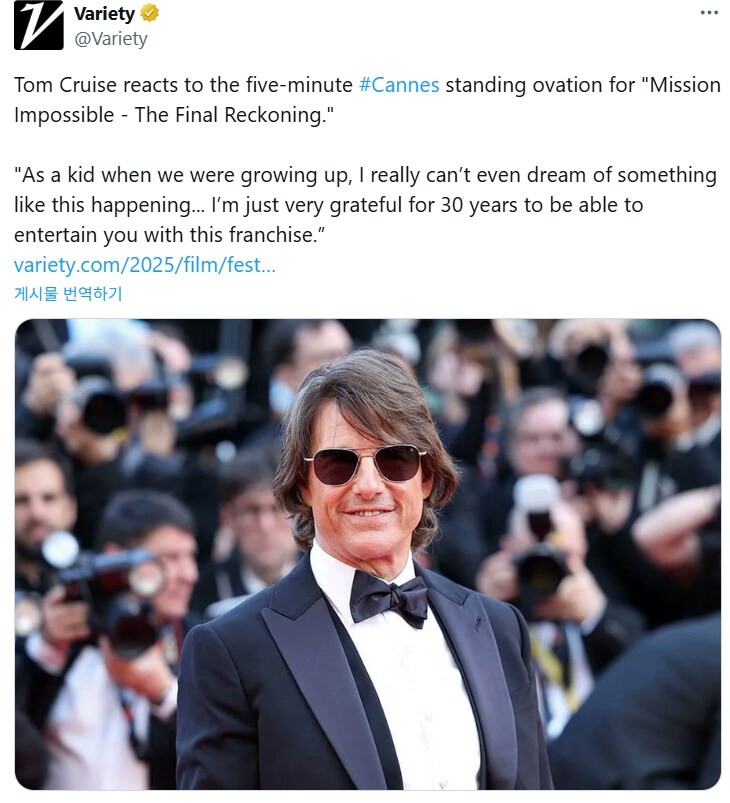Screen dimensions: 730x803
Task: Go to the @Variety handle
Action: click(x=110, y=39)
